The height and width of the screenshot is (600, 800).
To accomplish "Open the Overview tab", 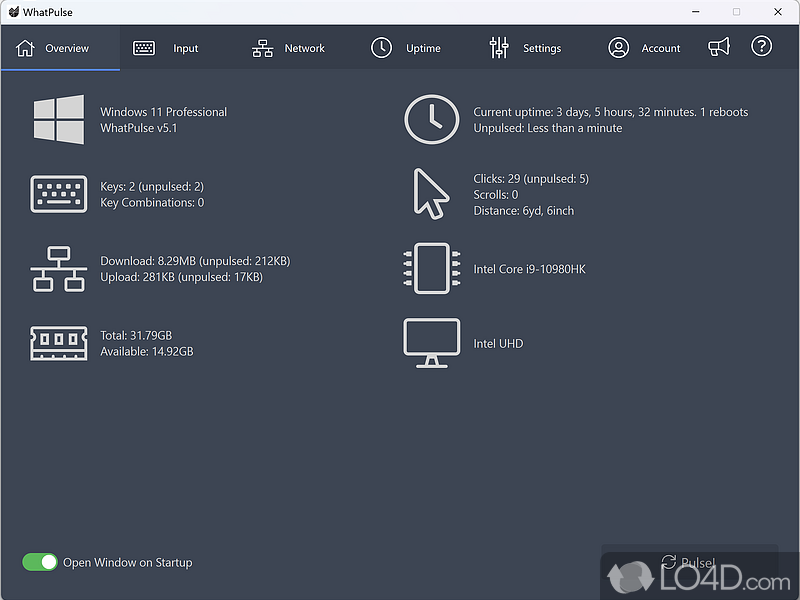I will [x=60, y=48].
